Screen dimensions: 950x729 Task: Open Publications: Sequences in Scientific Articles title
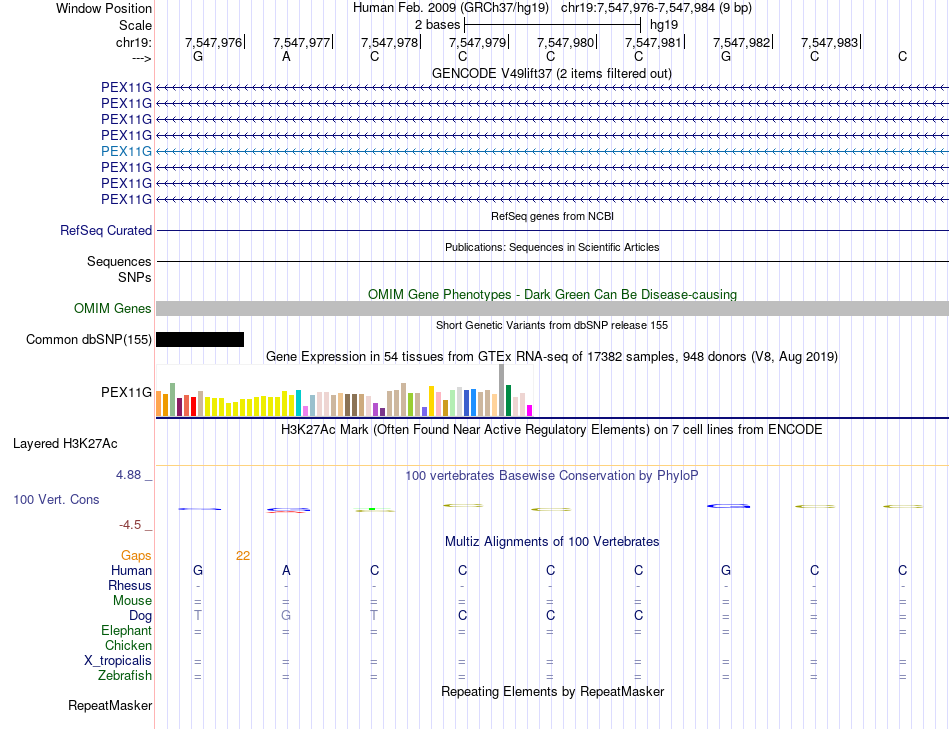[552, 247]
